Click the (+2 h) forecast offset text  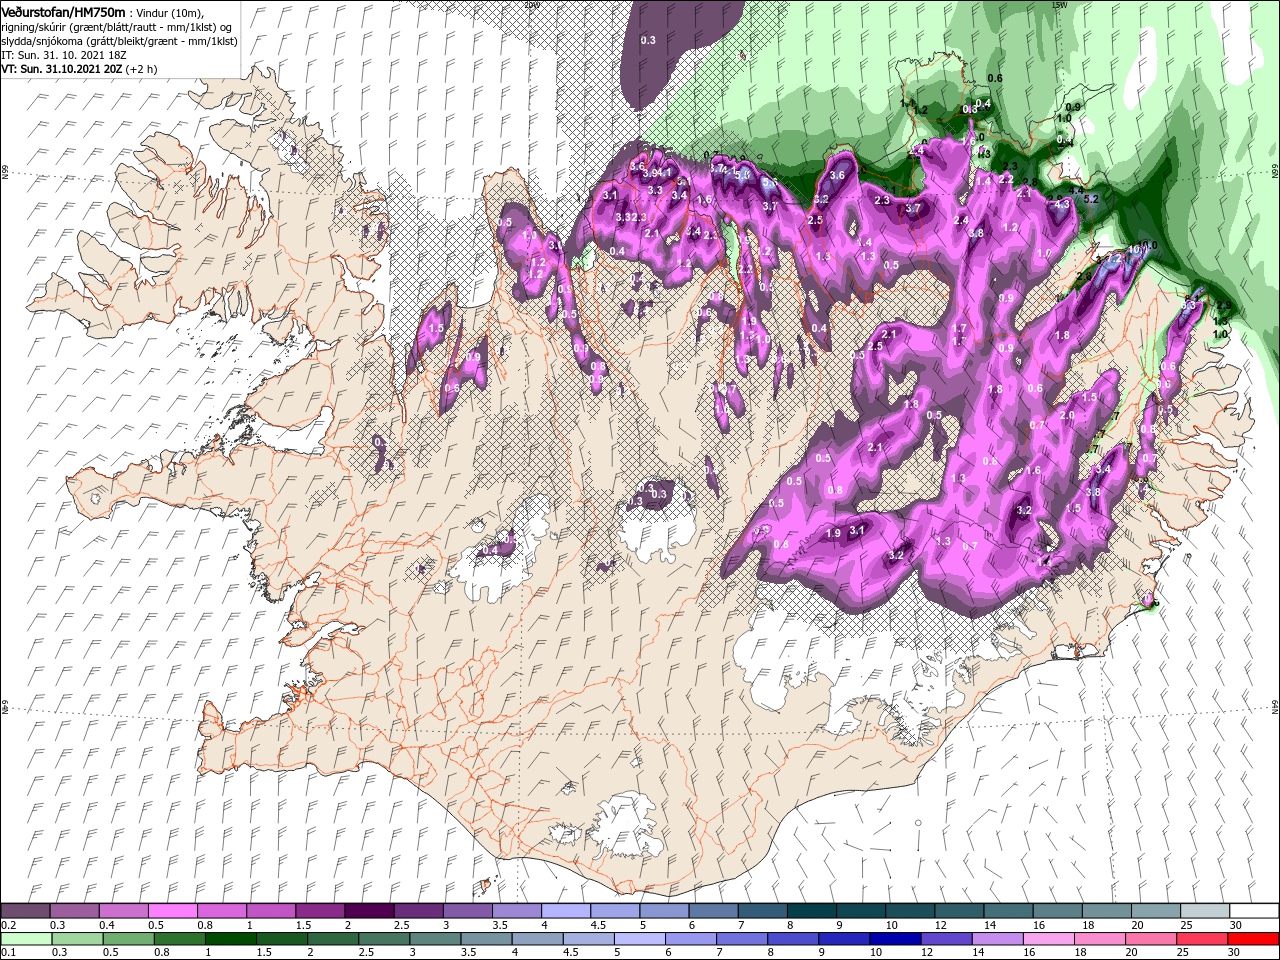tap(141, 70)
